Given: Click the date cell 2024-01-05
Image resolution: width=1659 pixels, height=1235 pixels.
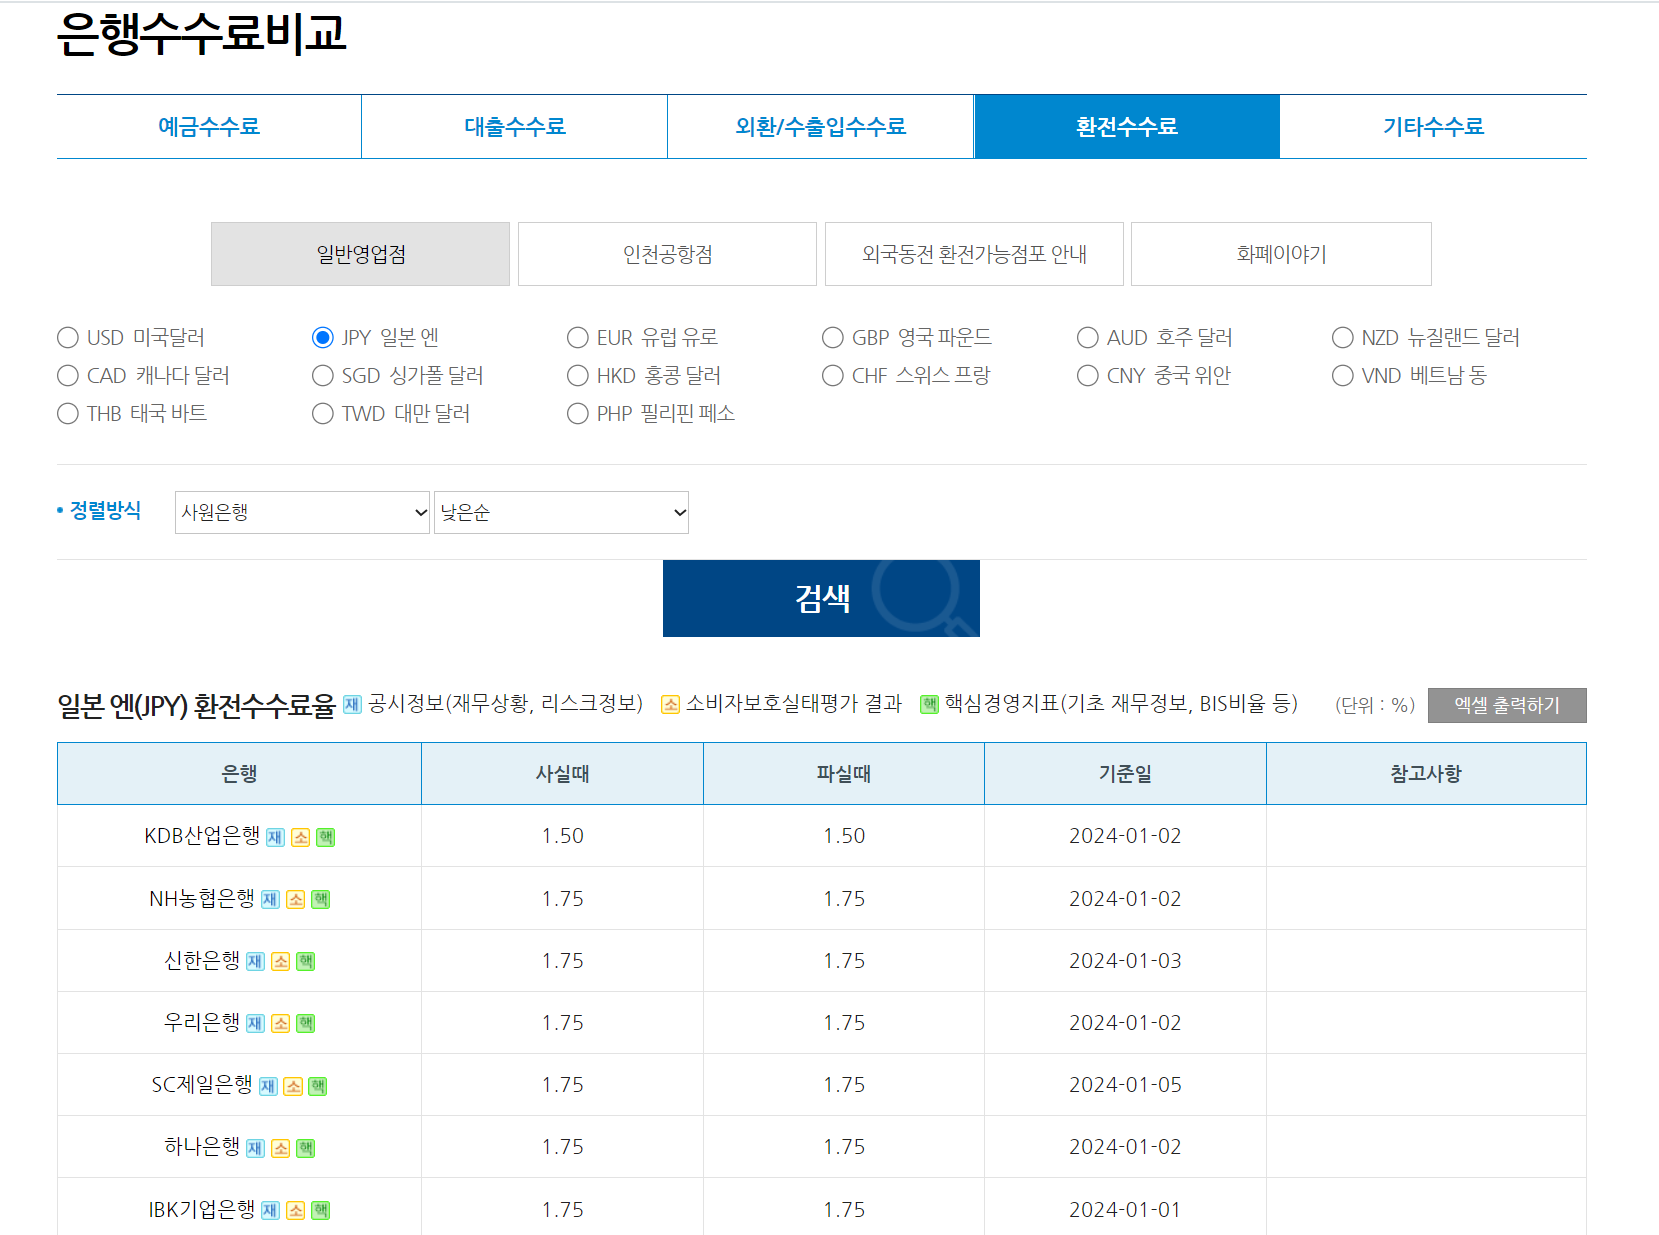Looking at the screenshot, I should point(1125,1085).
